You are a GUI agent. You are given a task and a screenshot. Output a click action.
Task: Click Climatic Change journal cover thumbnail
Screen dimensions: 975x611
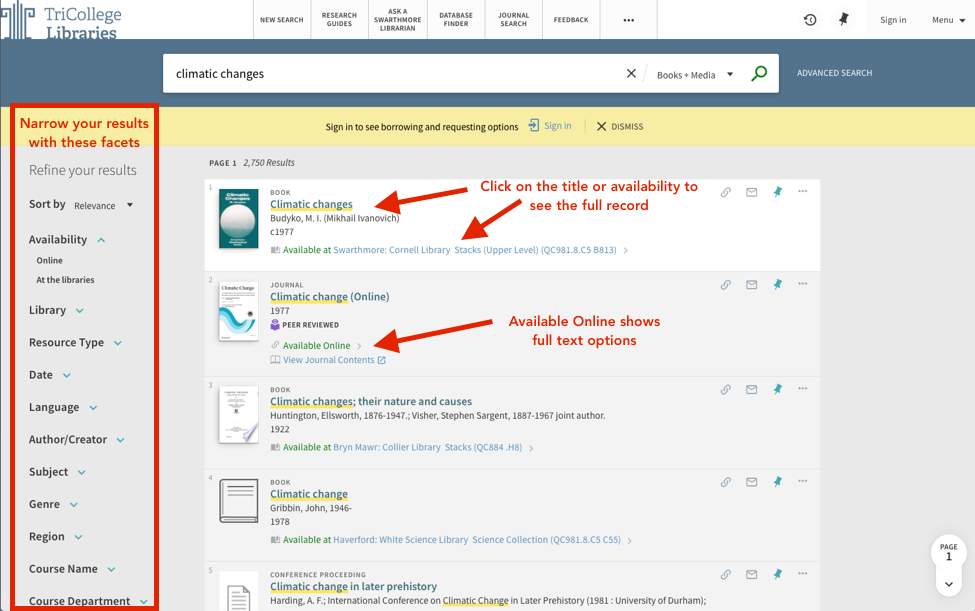[x=238, y=311]
